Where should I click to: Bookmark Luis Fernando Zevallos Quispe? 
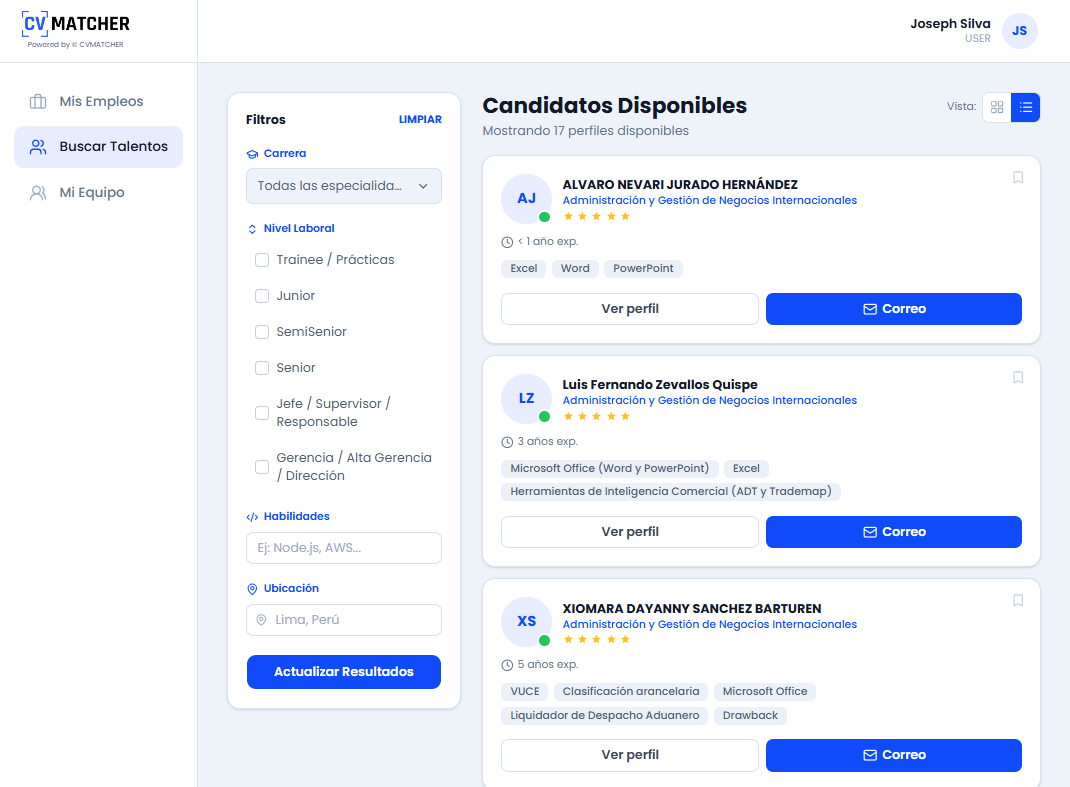point(1017,377)
